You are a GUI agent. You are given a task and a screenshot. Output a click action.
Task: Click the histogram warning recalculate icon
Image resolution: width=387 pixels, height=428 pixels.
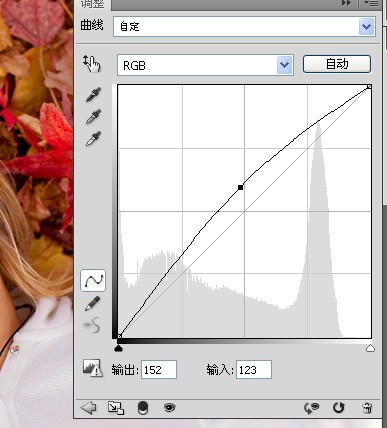click(x=92, y=368)
